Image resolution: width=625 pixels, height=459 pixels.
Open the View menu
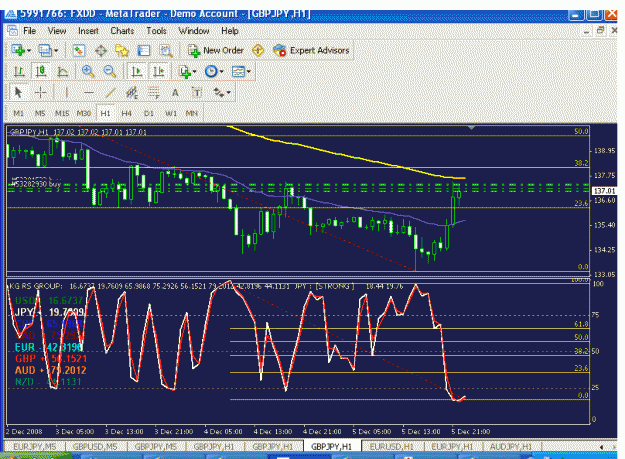(x=57, y=31)
